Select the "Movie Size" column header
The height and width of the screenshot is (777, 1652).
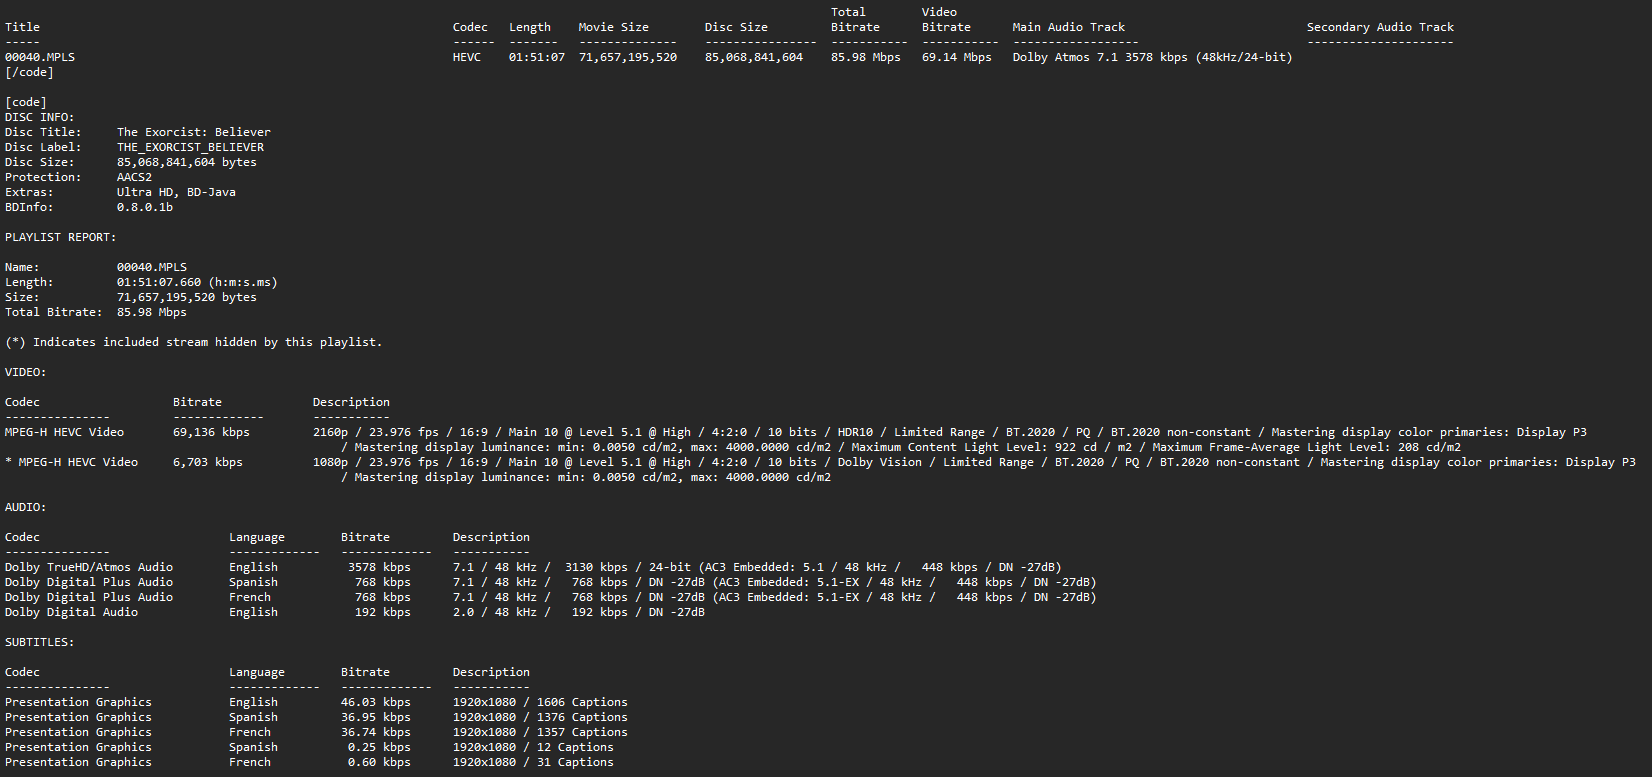613,27
